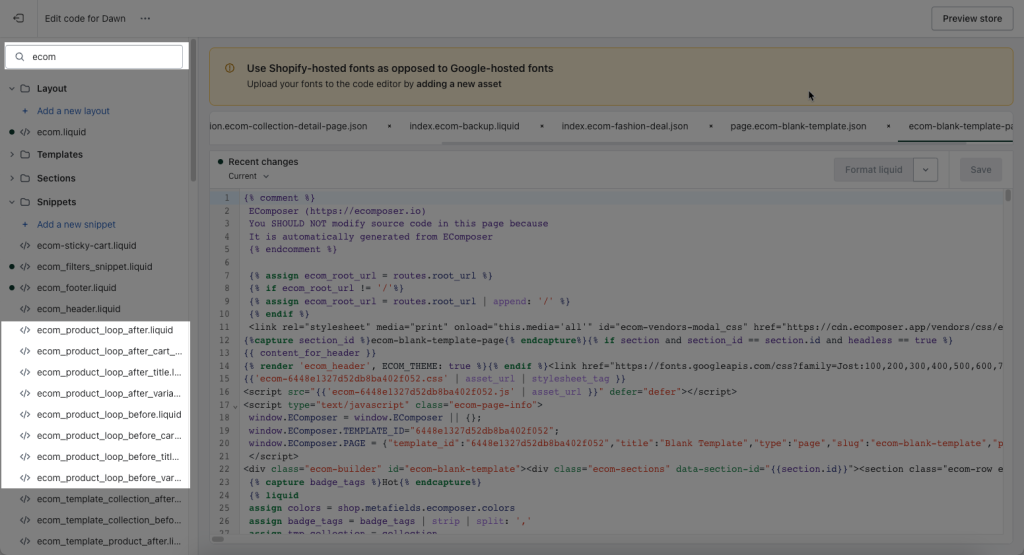Click the adding a new asset link
Viewport: 1024px width, 555px height.
[x=458, y=84]
